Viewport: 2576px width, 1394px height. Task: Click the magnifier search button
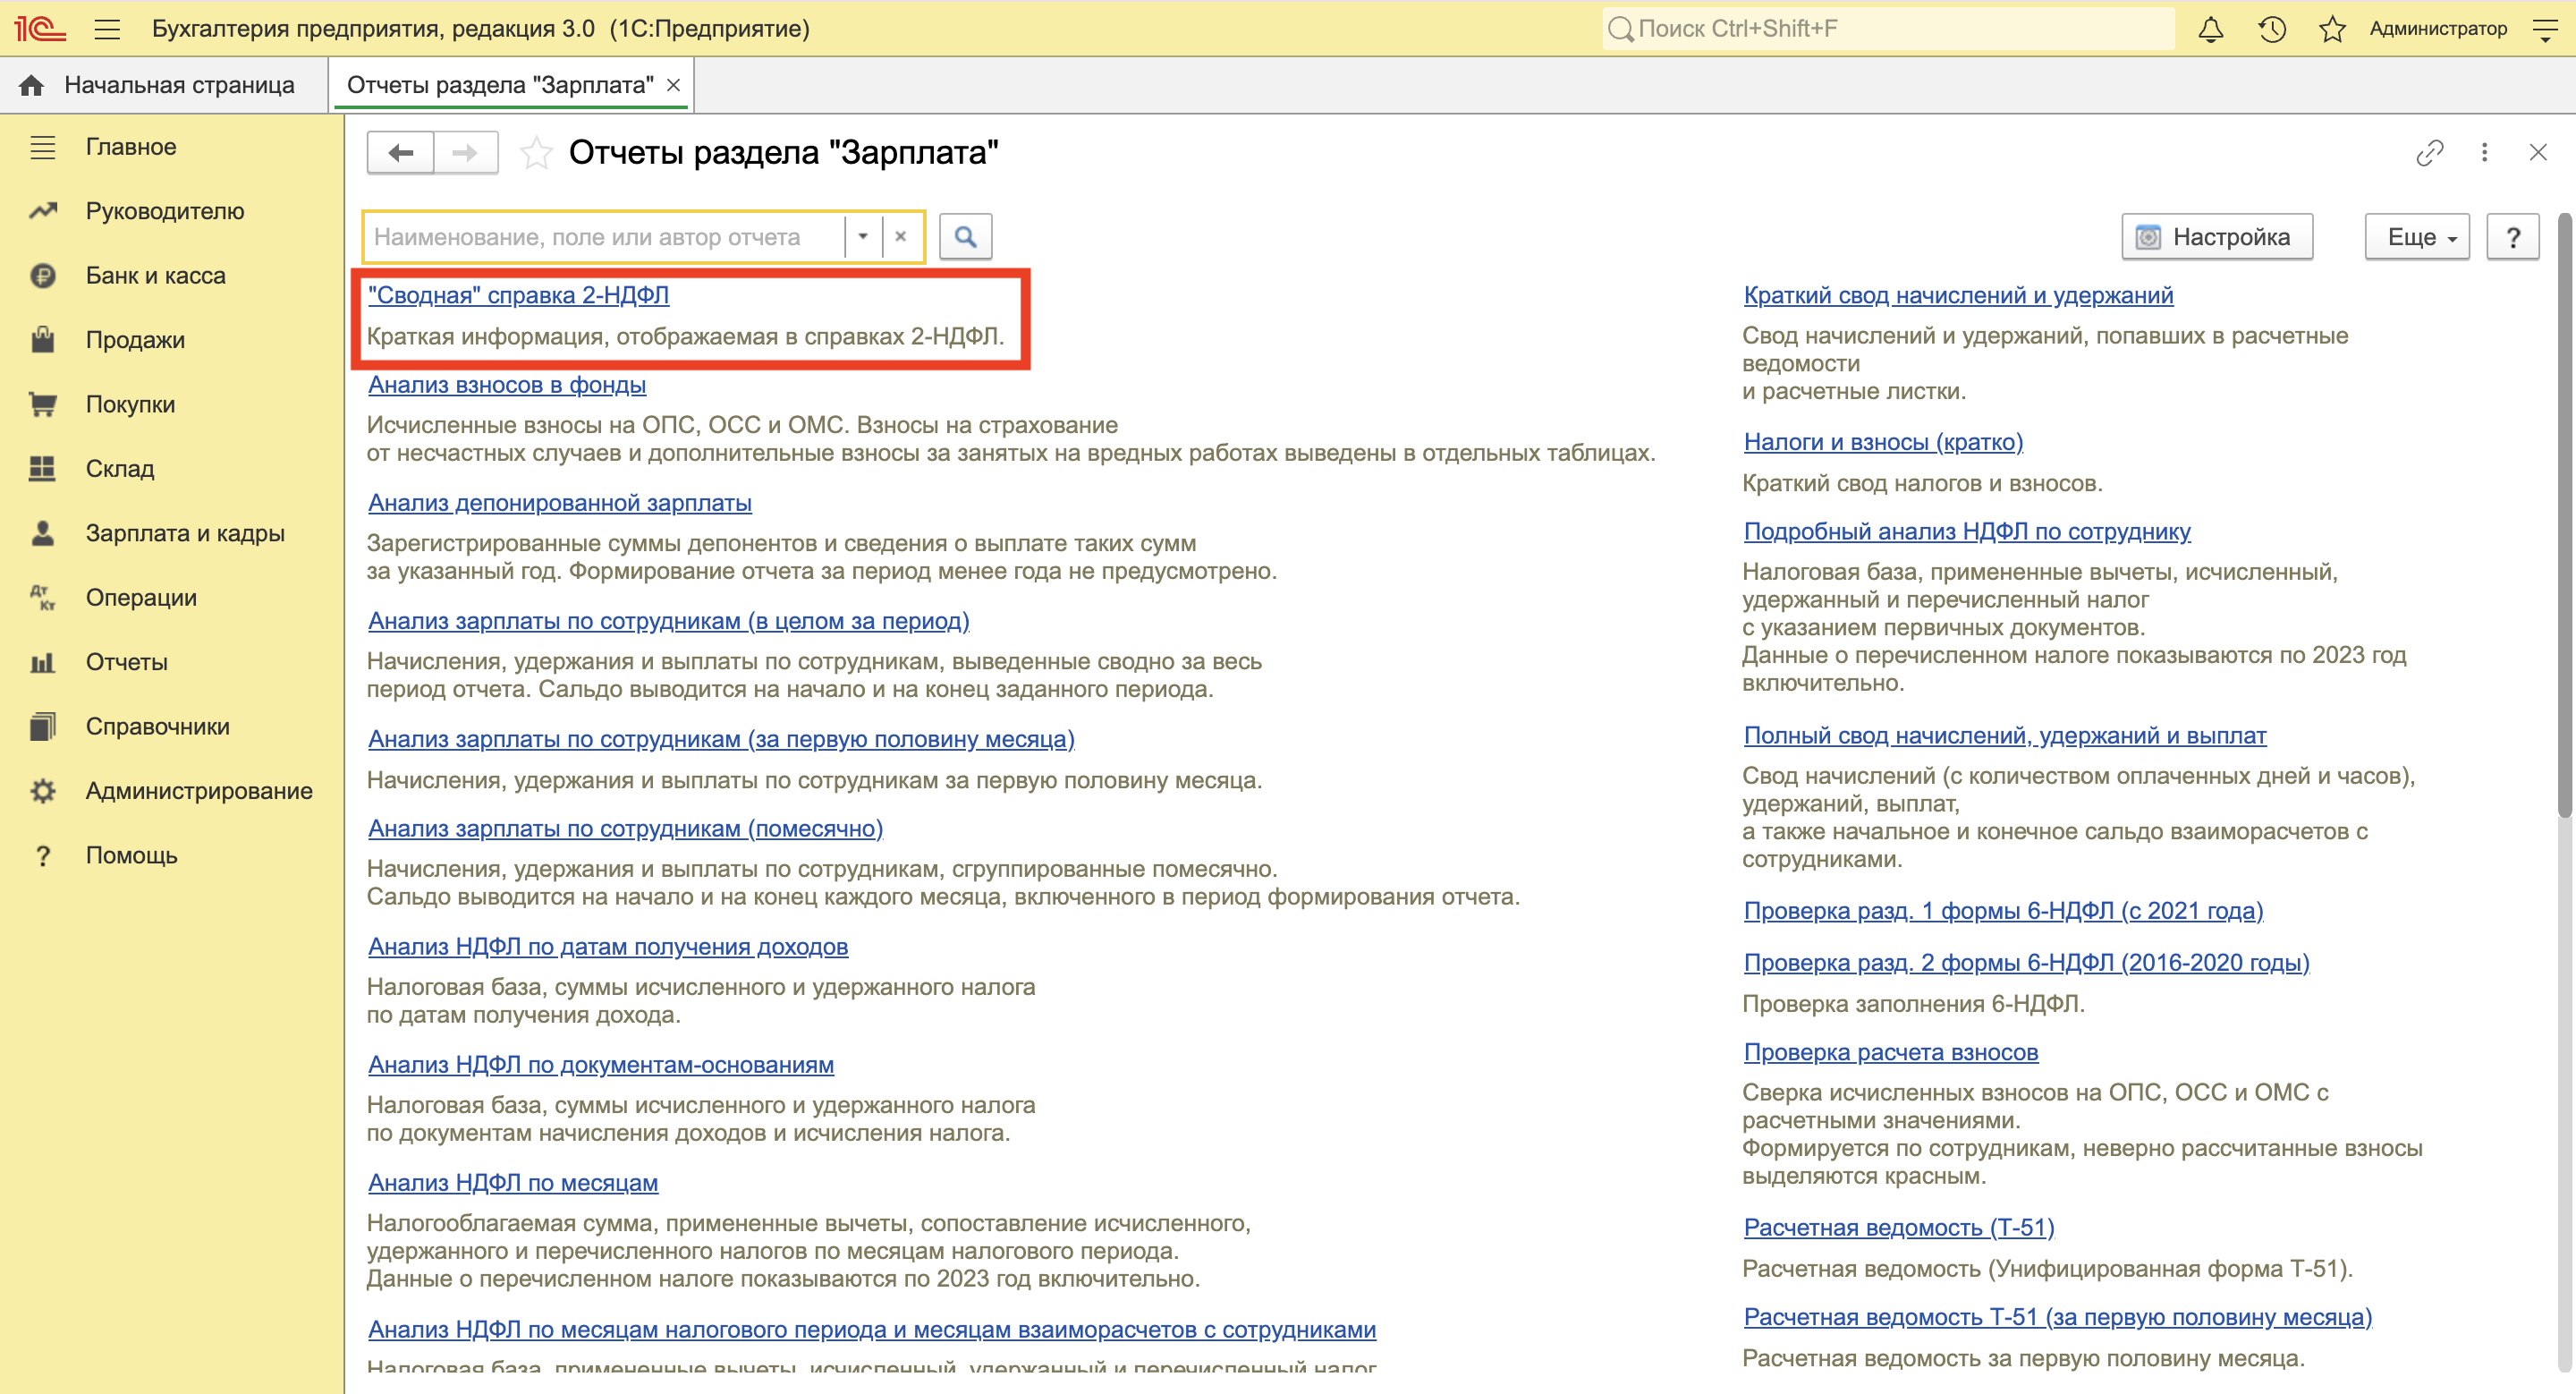coord(965,237)
